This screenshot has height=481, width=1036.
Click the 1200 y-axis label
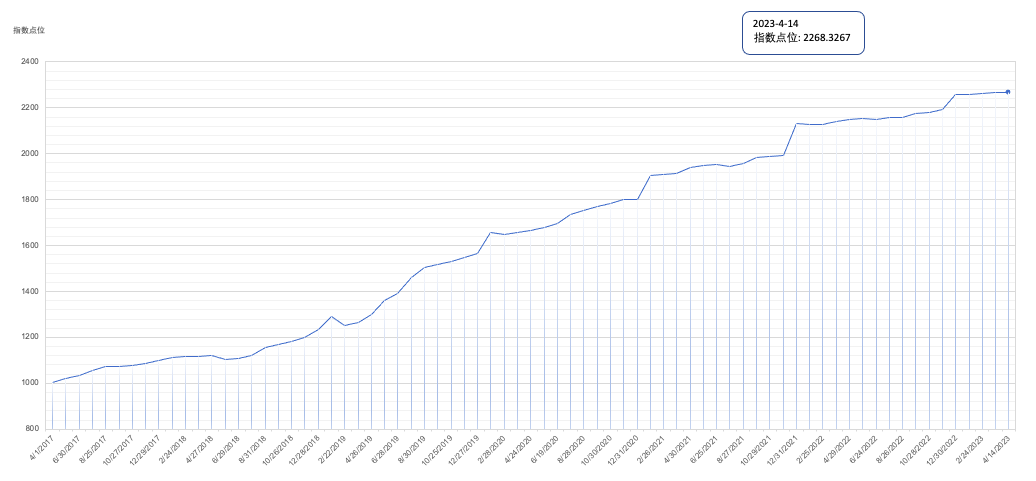pyautogui.click(x=31, y=337)
